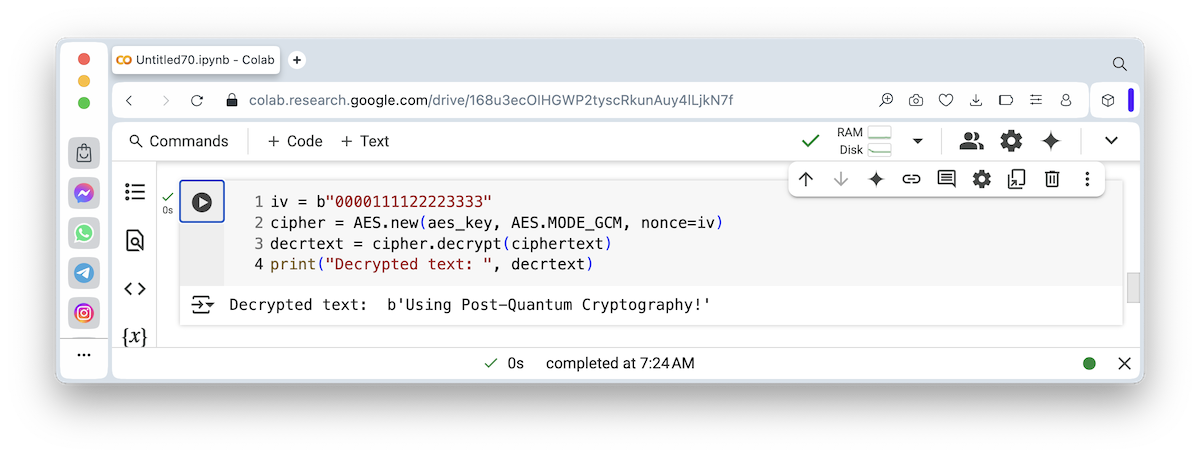Open more cell actions menu
This screenshot has height=457, width=1200.
pyautogui.click(x=1087, y=179)
